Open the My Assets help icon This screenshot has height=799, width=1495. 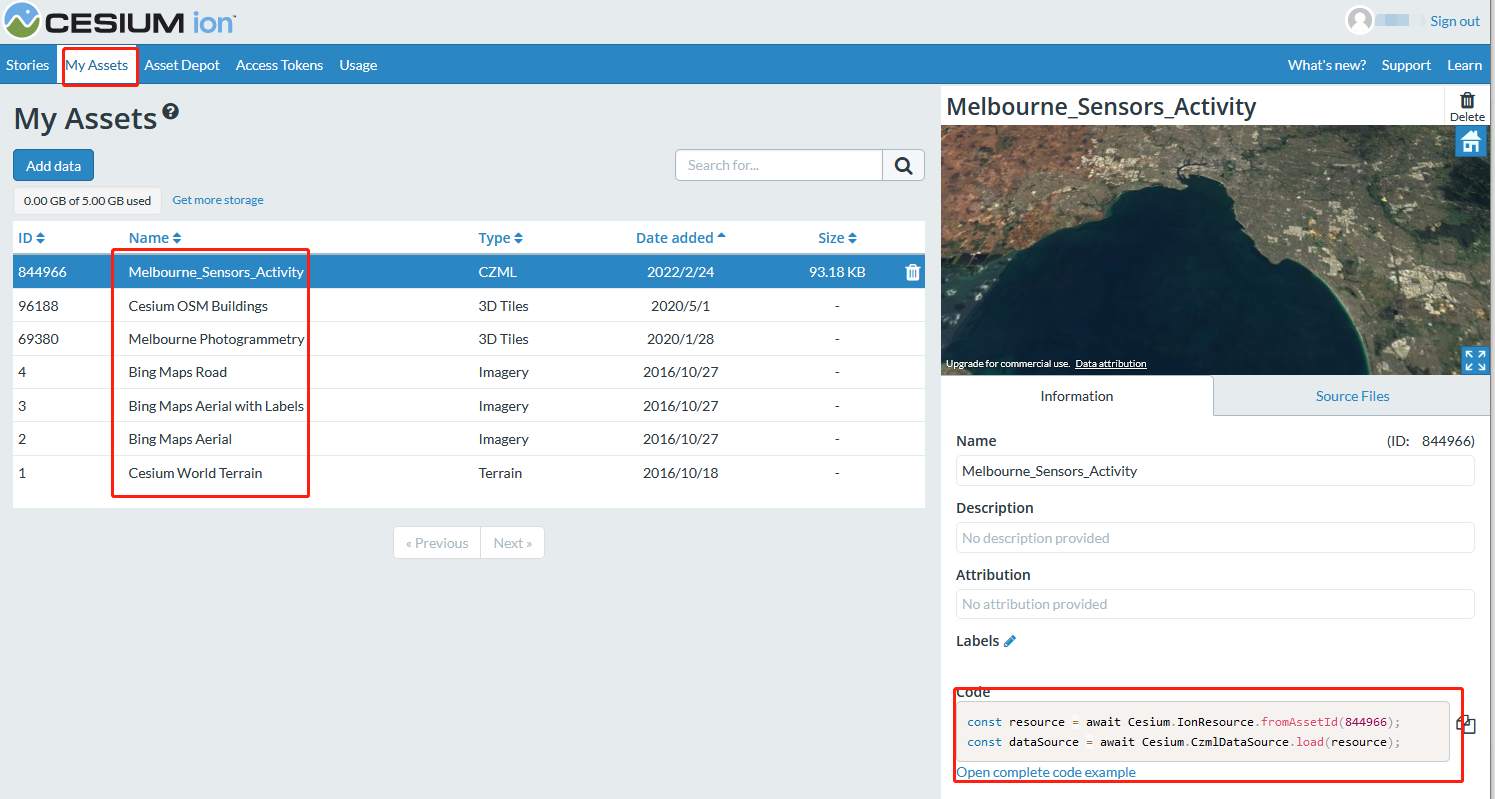171,112
